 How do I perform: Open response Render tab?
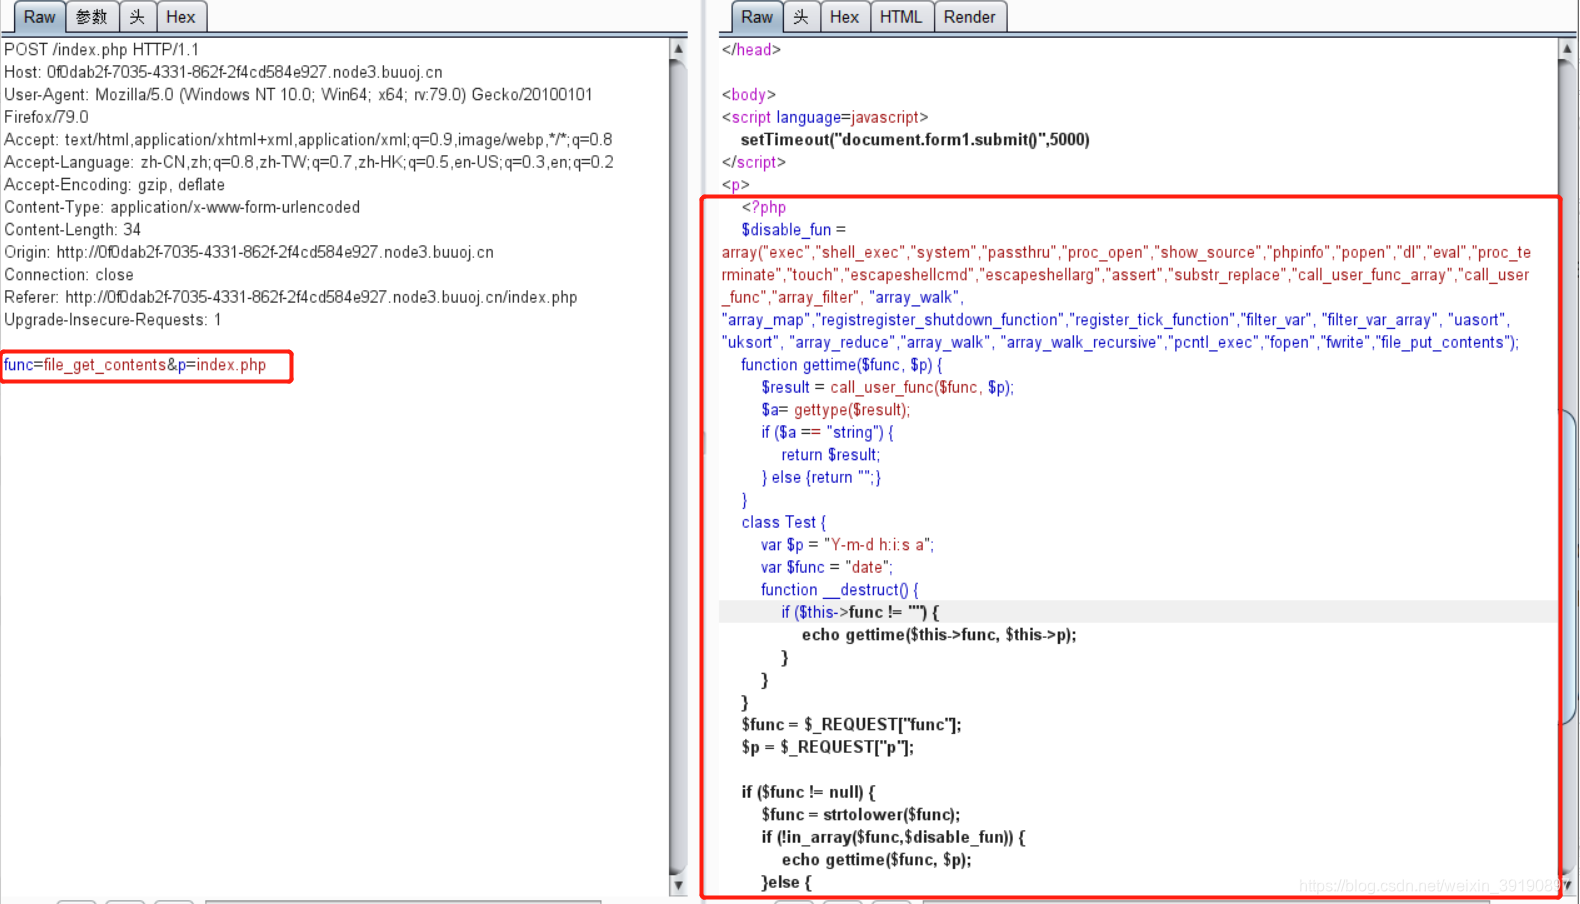970,17
